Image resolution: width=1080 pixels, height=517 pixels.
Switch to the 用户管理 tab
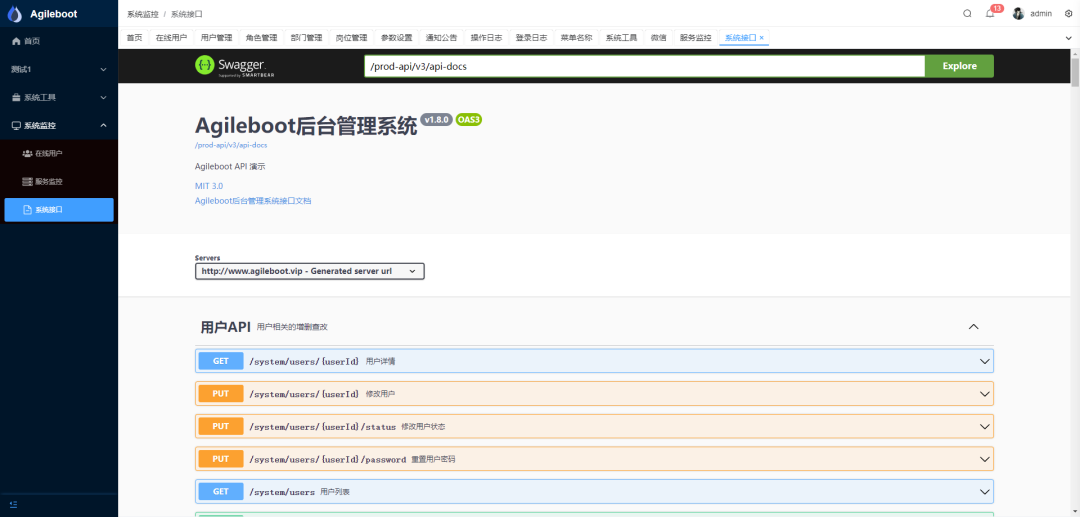tap(216, 38)
